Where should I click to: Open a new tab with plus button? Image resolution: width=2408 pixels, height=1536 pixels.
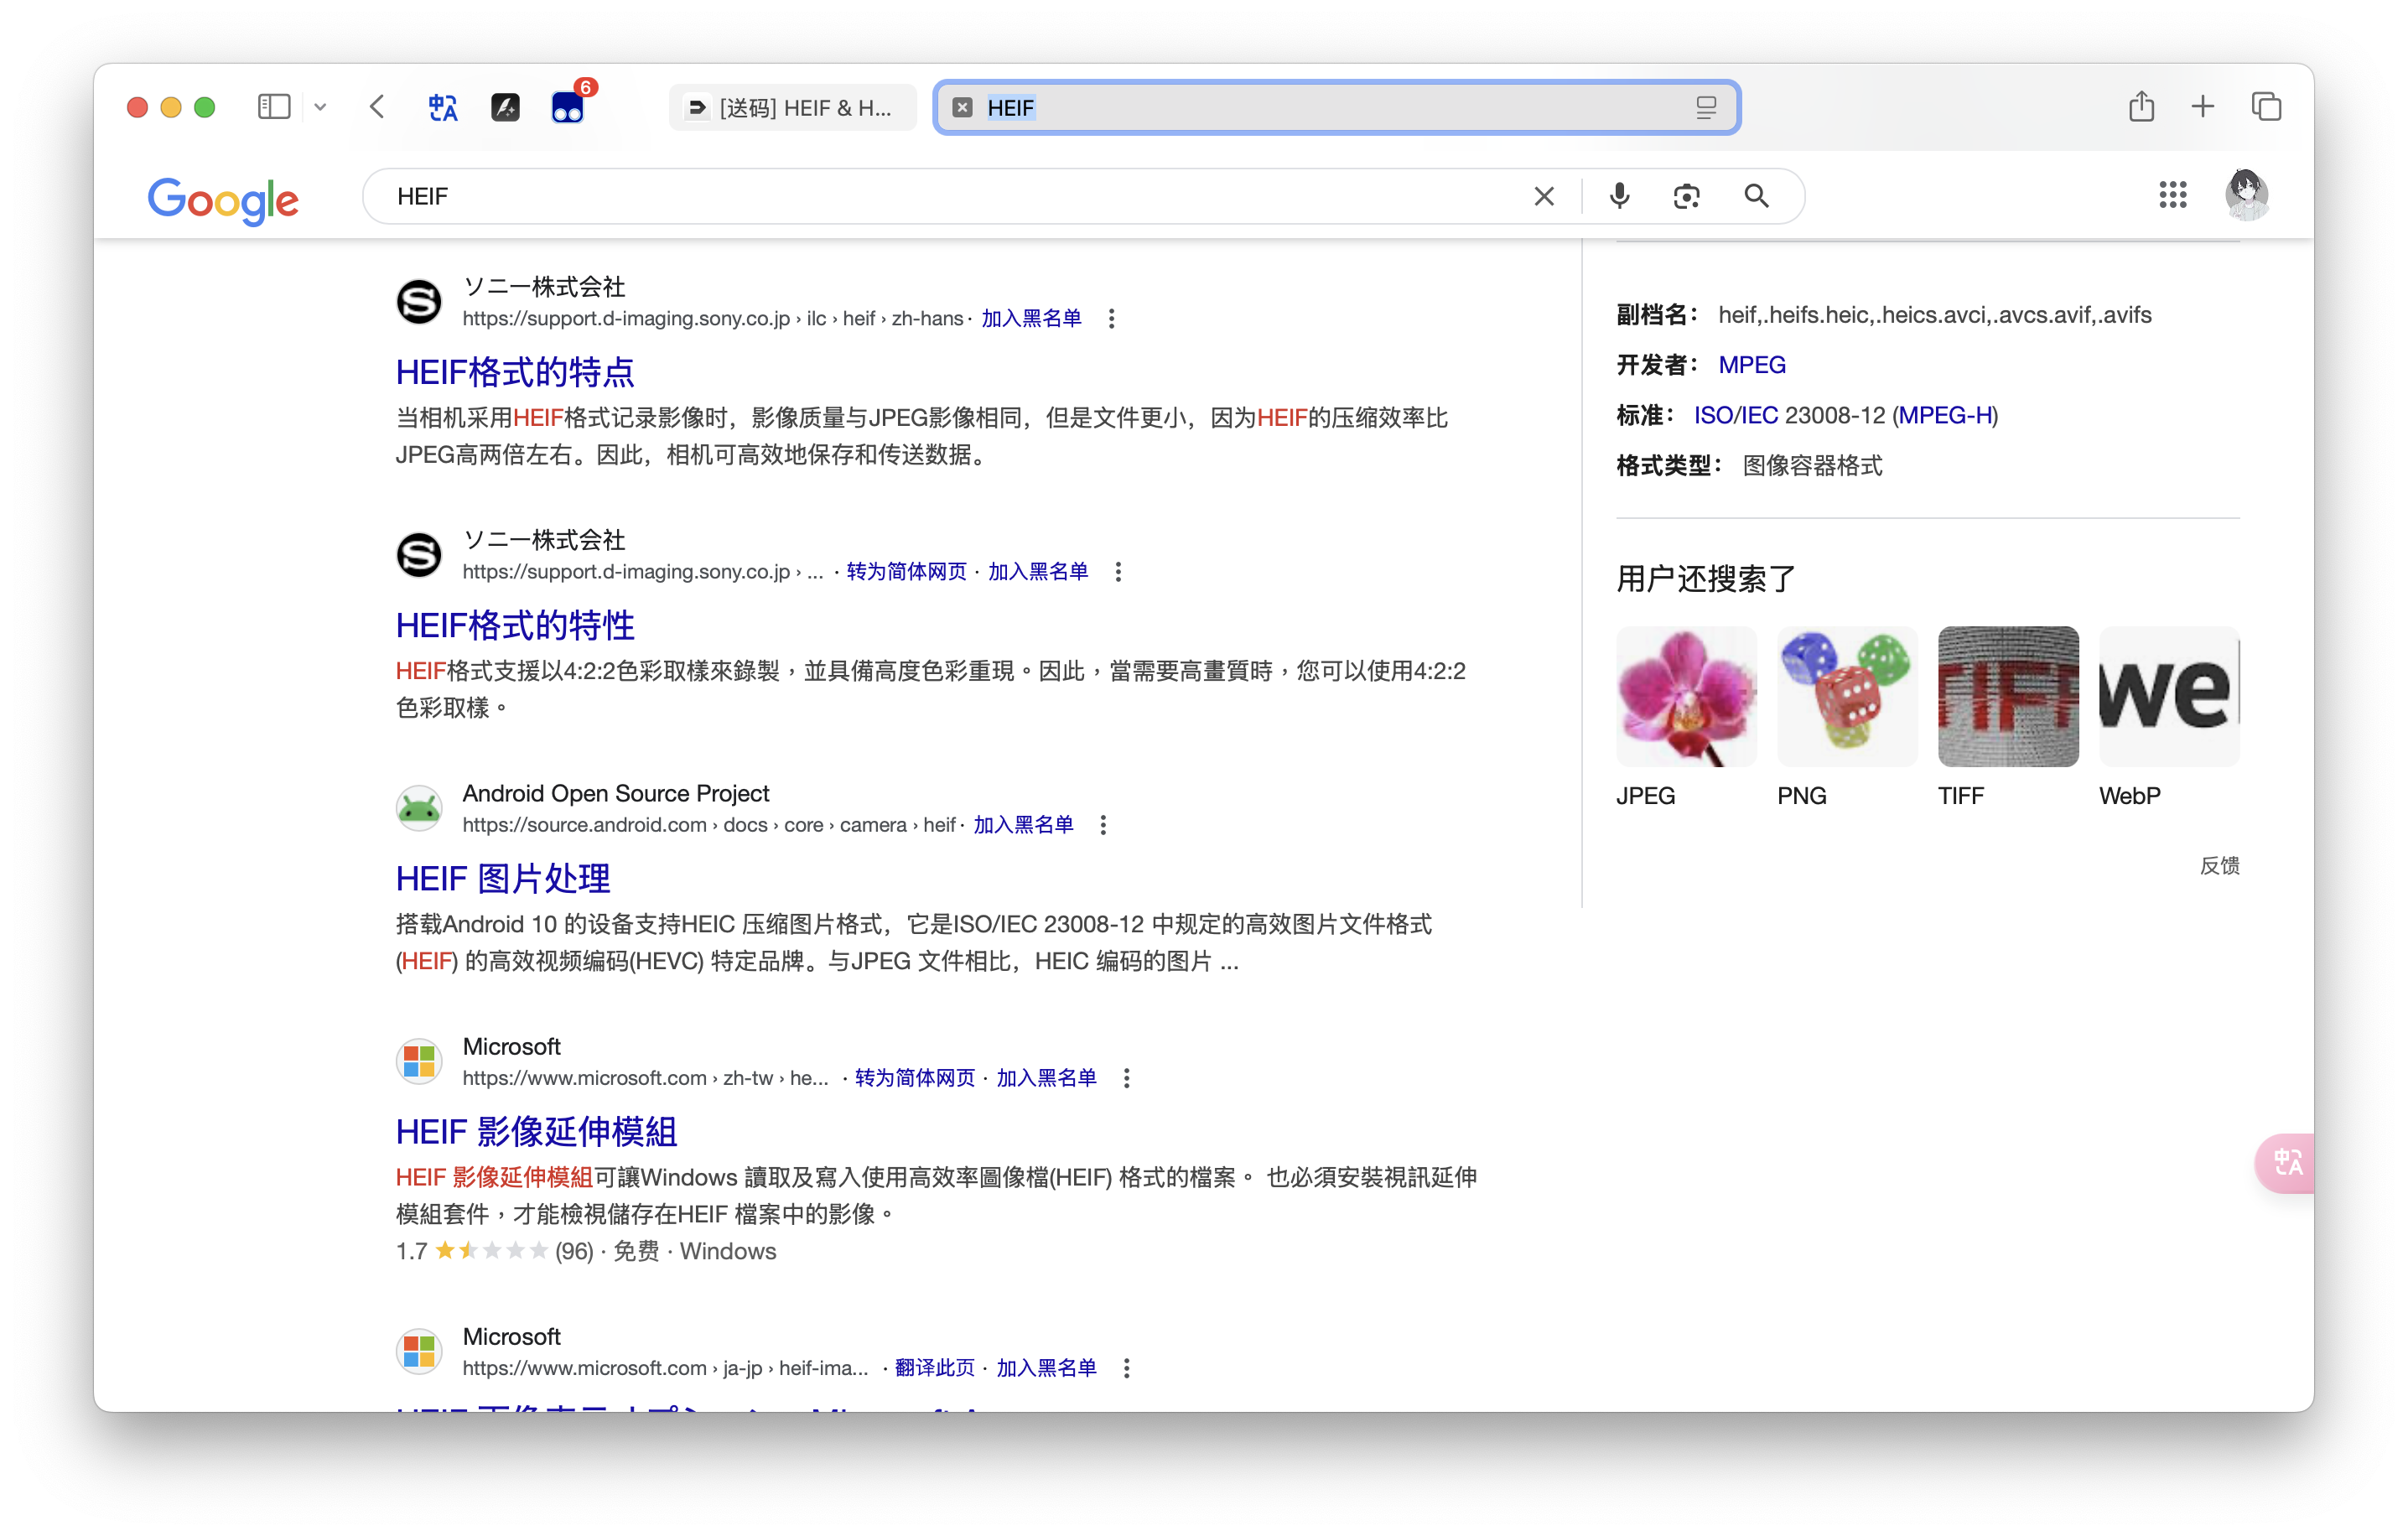[2203, 107]
